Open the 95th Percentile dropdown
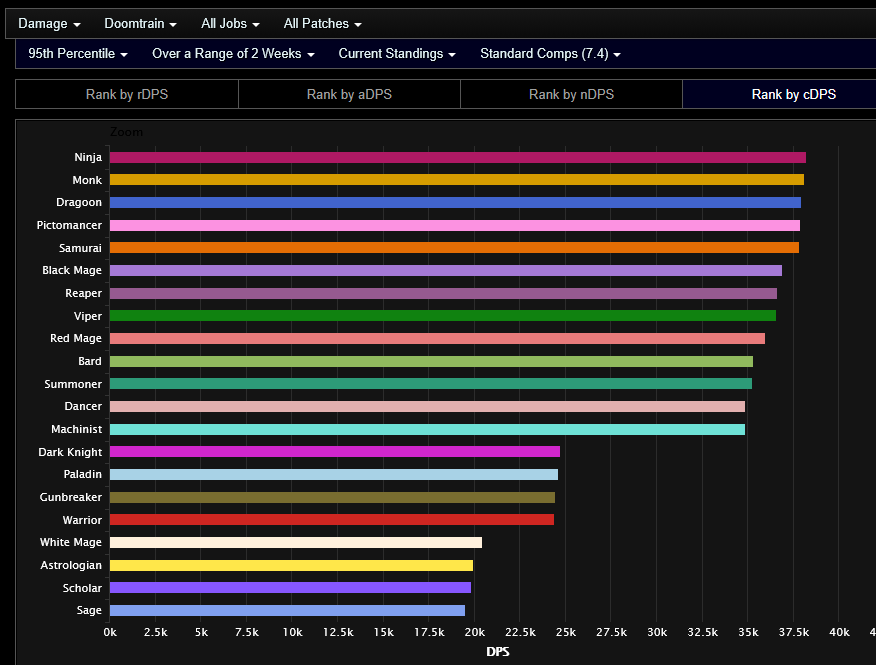Viewport: 876px width, 665px height. [x=78, y=54]
